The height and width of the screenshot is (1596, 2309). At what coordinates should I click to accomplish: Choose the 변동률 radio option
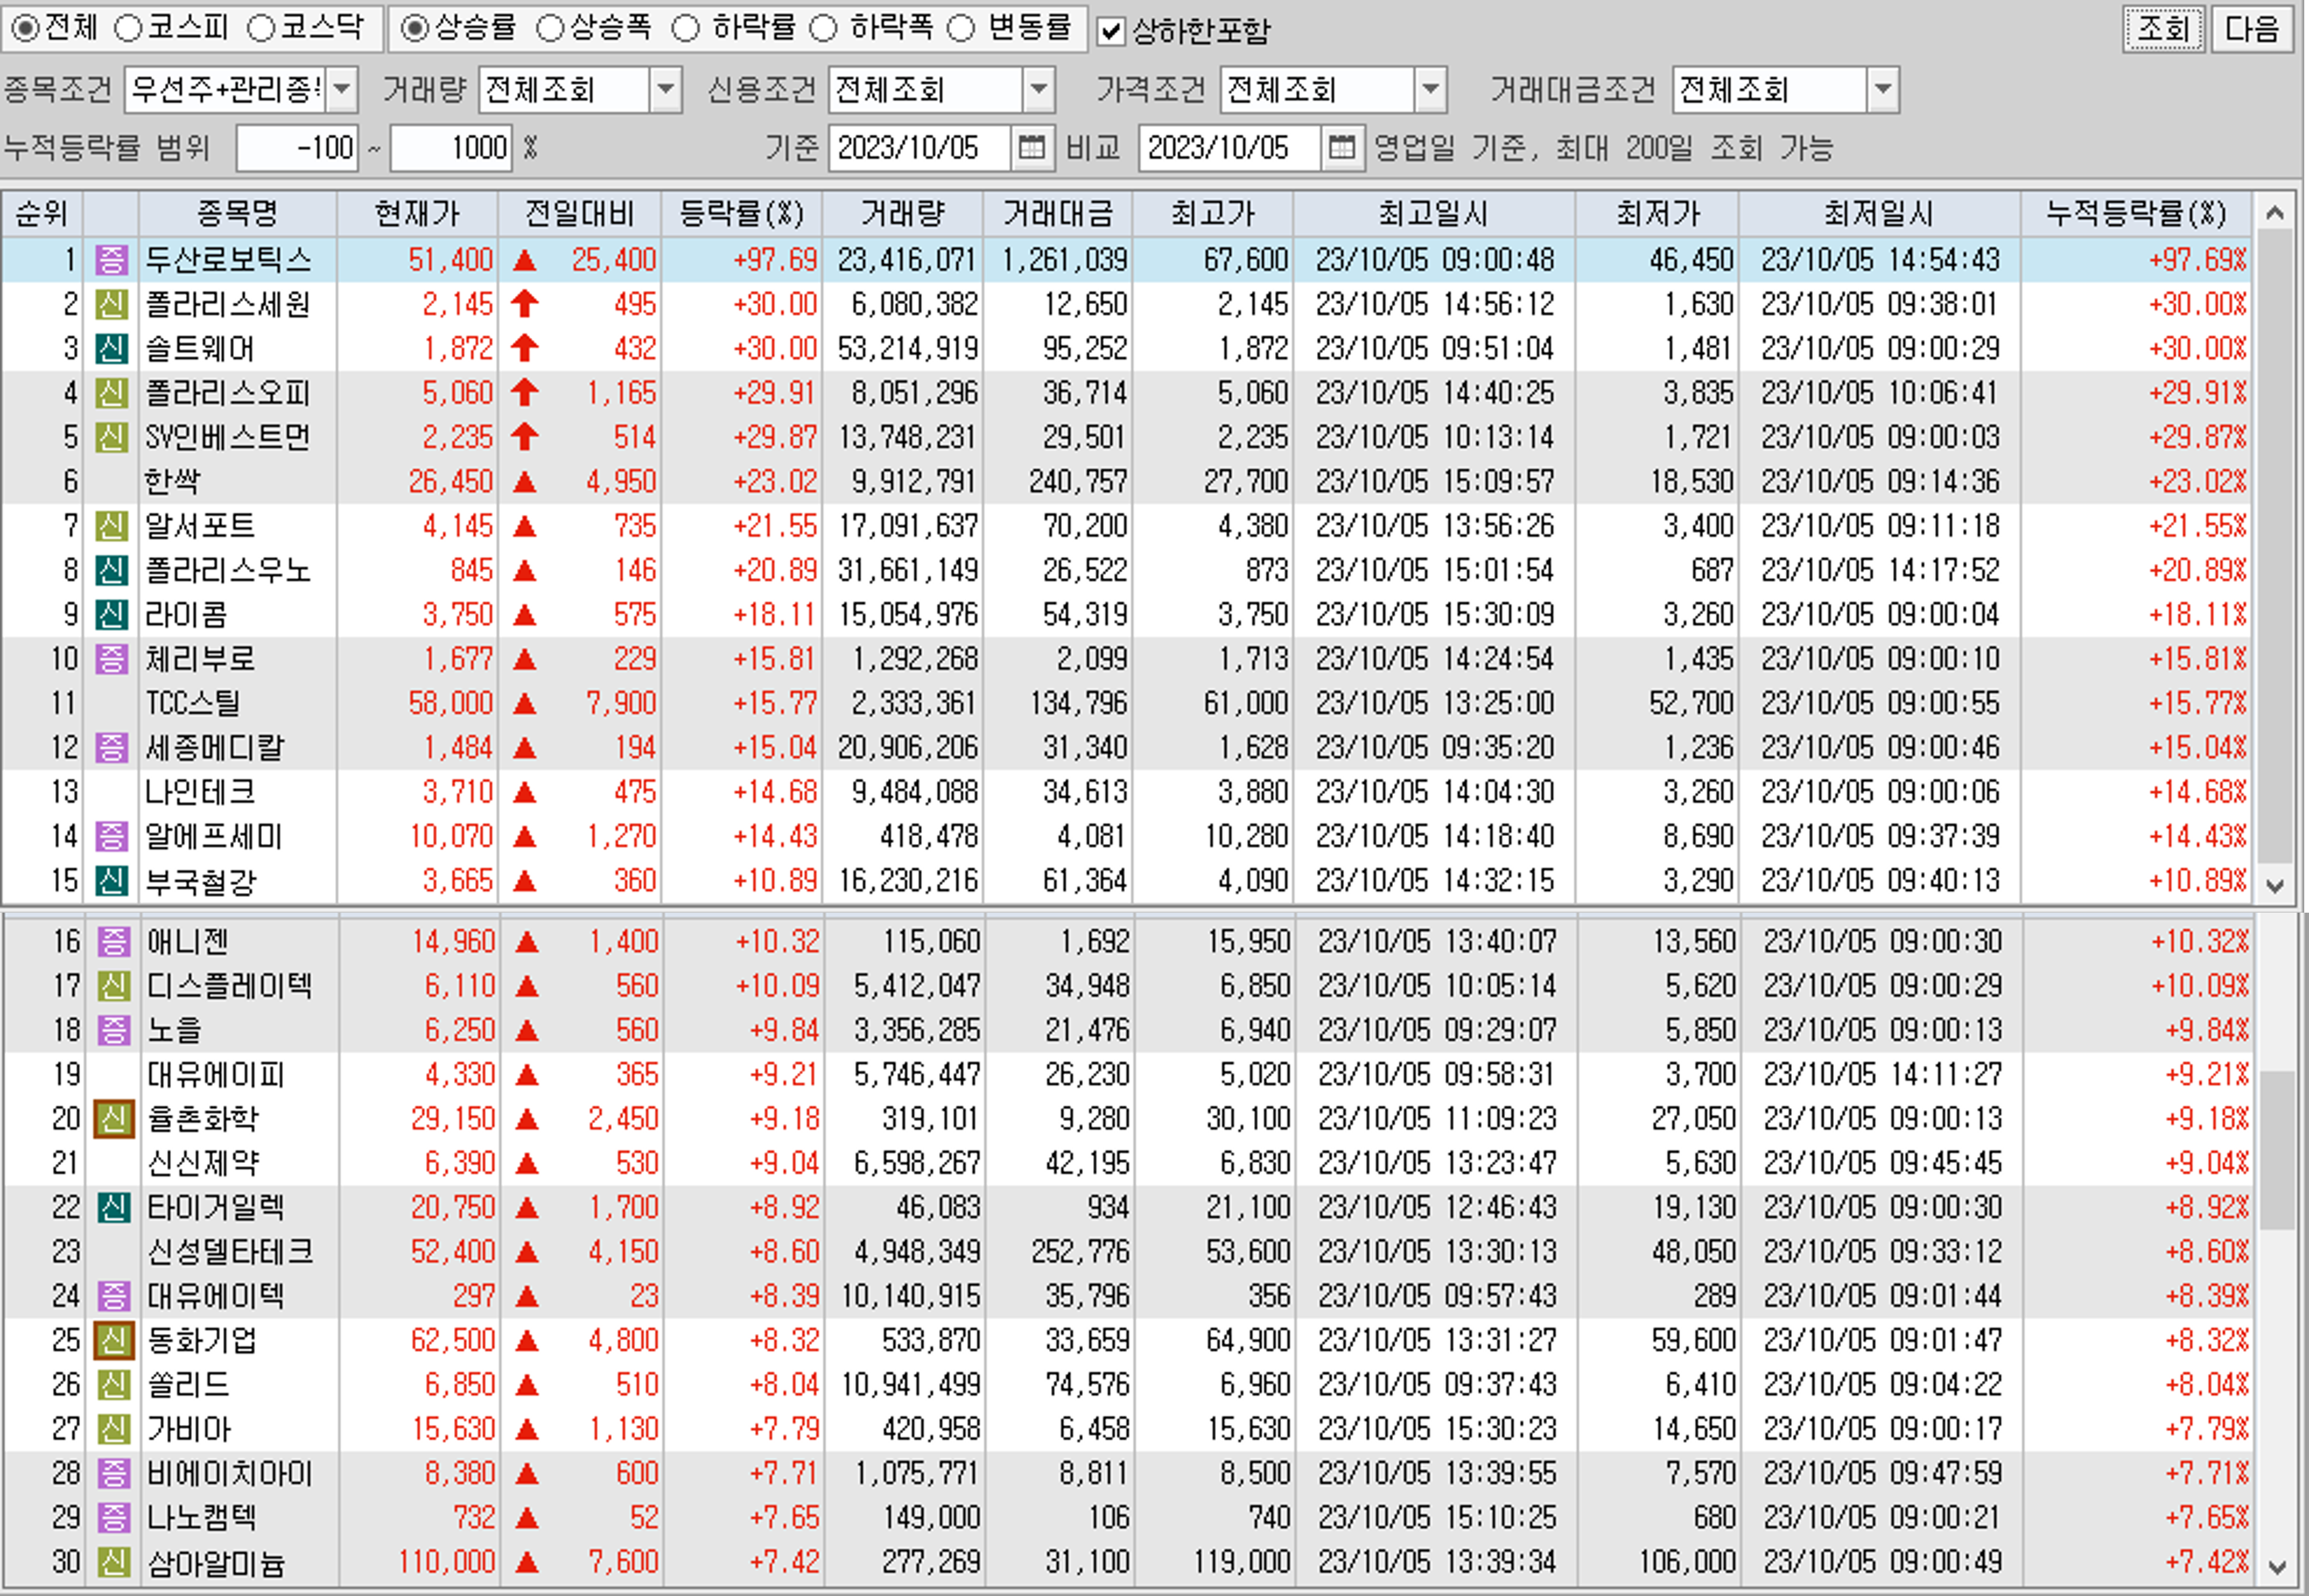(960, 28)
